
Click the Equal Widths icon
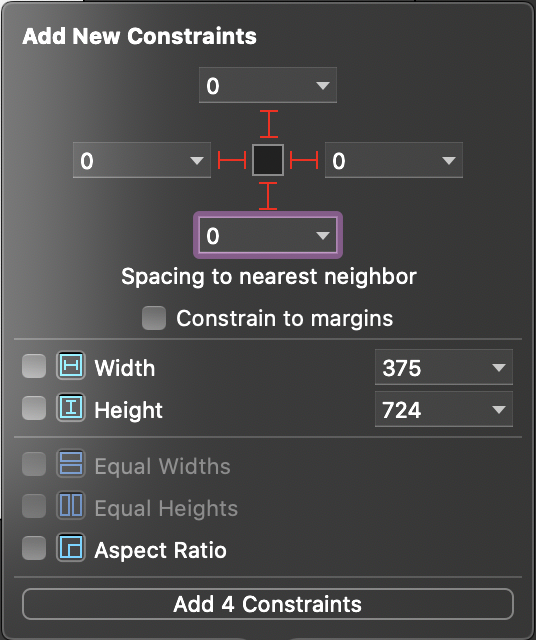(x=71, y=463)
